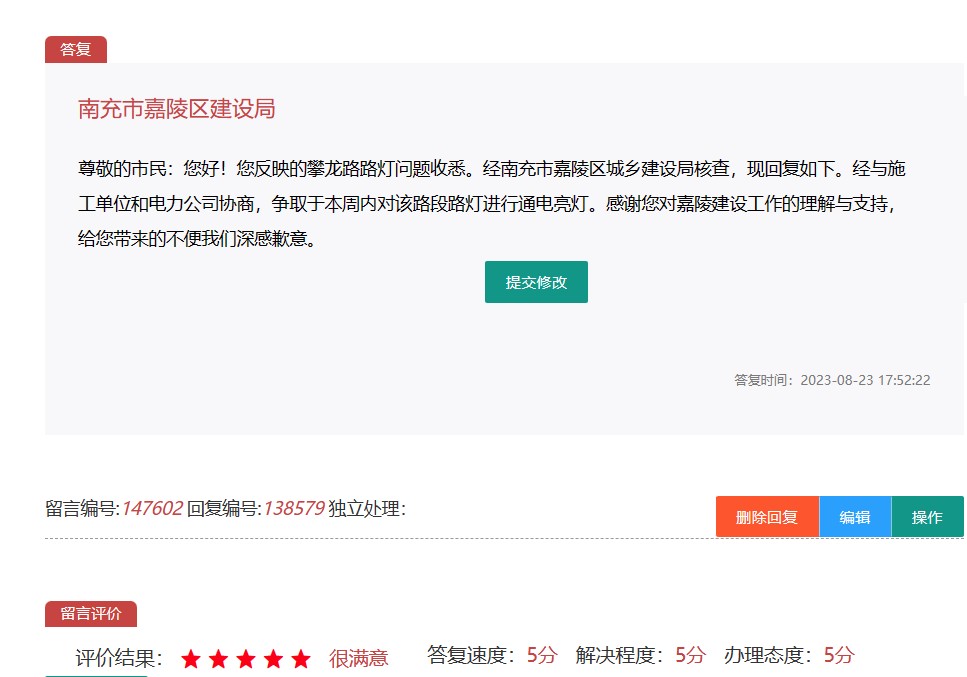
Task: Select the 留言评价 section tag
Action: (x=91, y=614)
